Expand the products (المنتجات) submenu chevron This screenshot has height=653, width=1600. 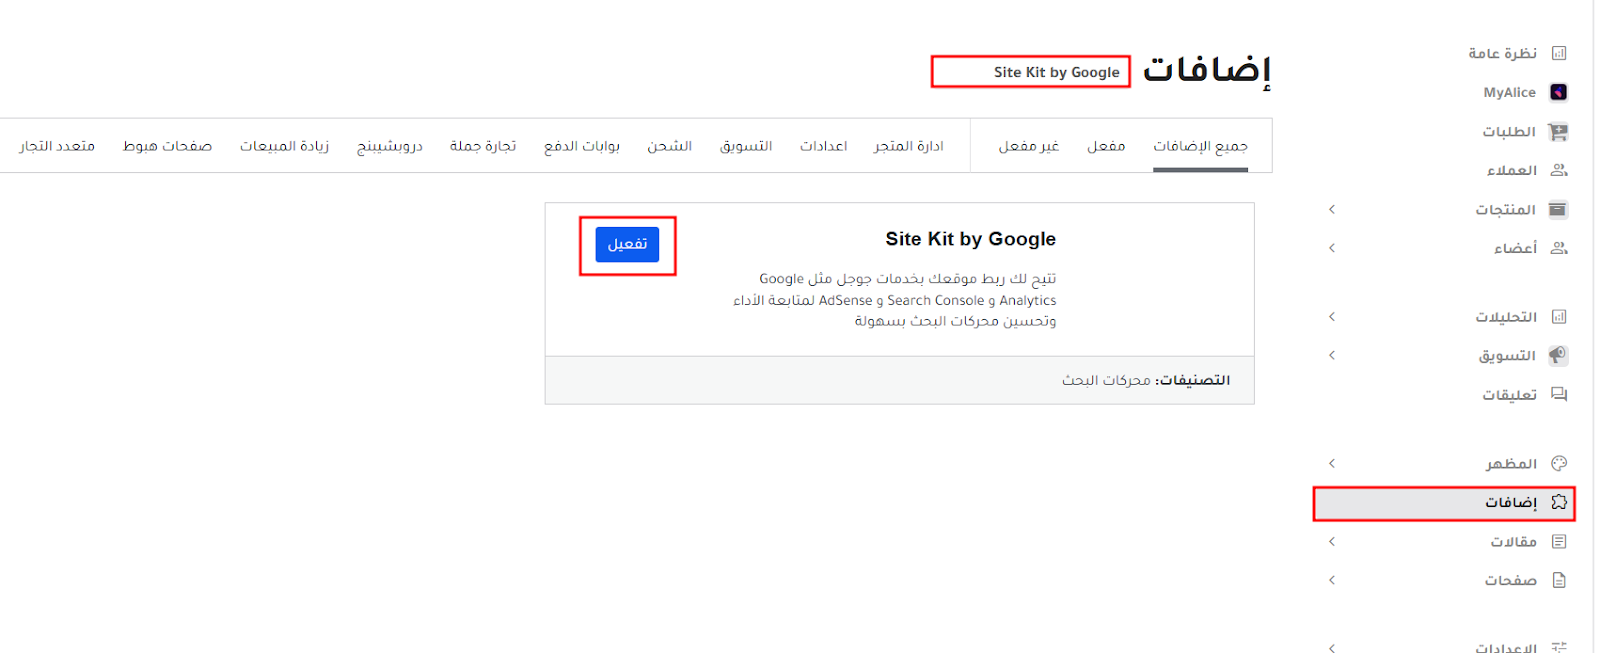[x=1332, y=209]
